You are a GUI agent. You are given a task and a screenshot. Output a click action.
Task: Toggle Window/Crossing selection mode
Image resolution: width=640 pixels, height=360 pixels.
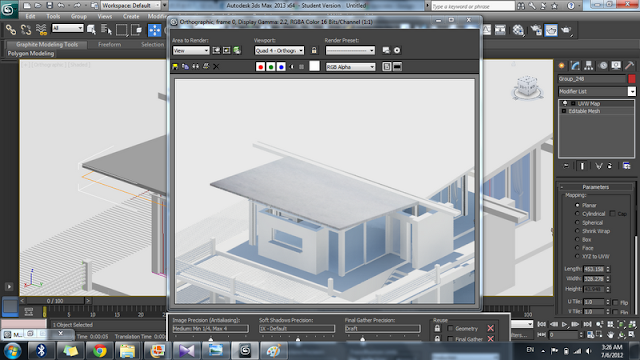click(x=136, y=30)
